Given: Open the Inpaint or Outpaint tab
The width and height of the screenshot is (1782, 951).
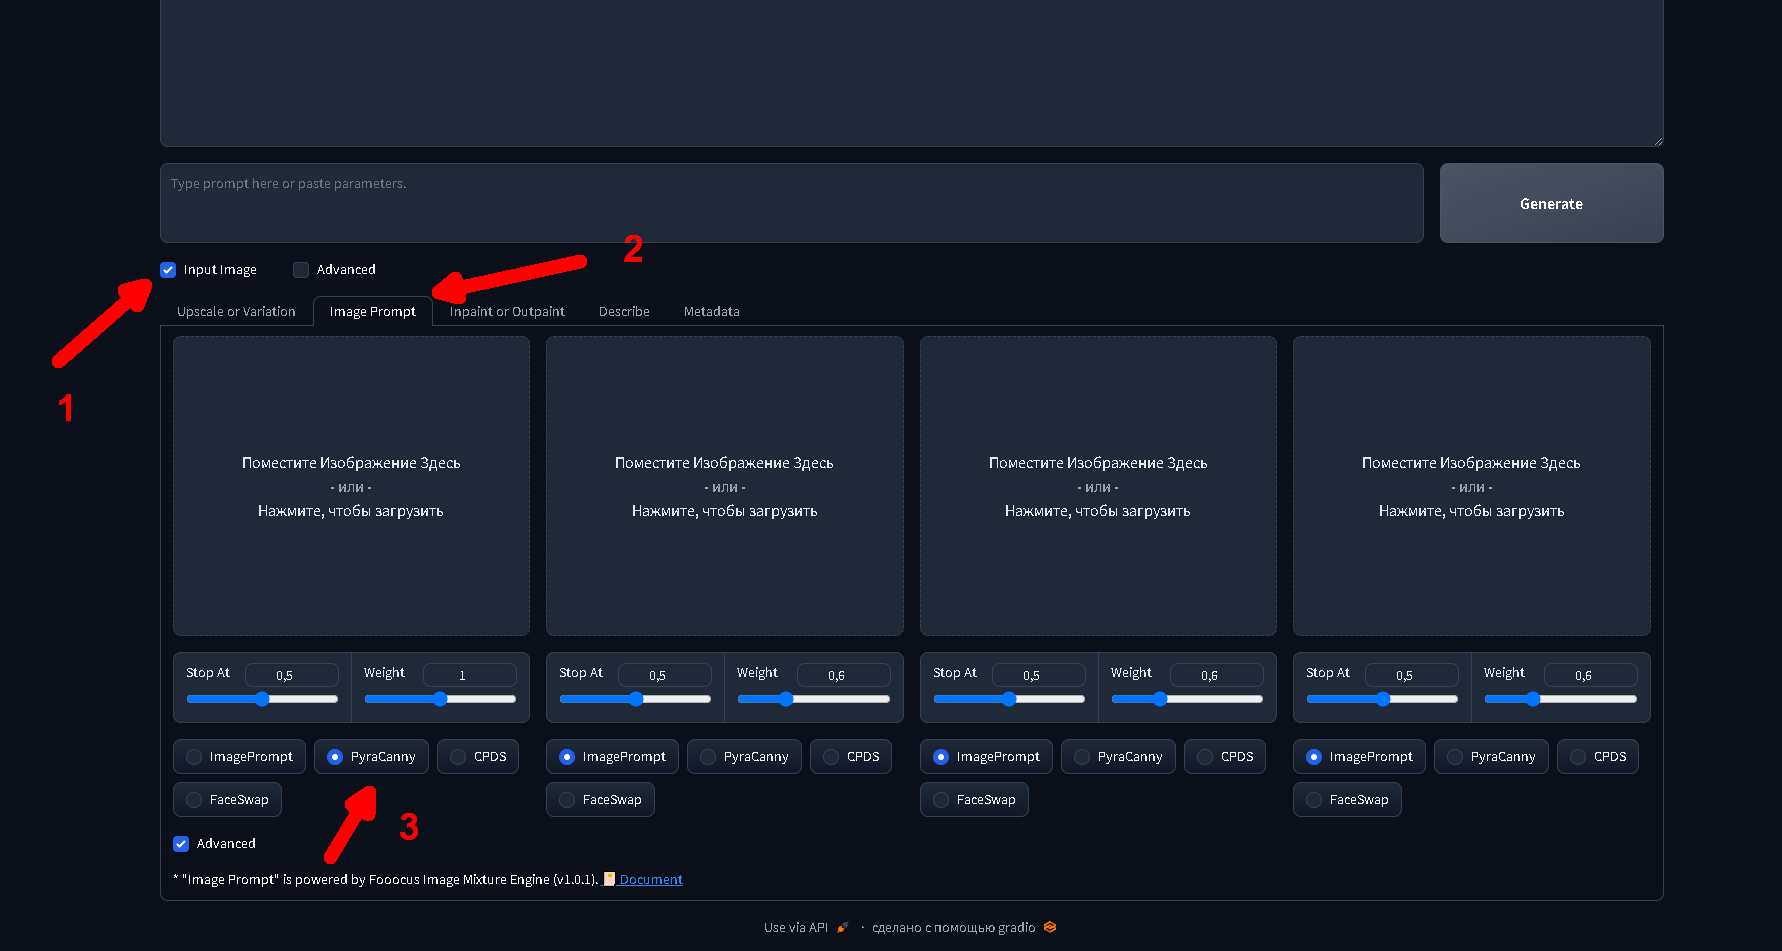Looking at the screenshot, I should coord(507,312).
